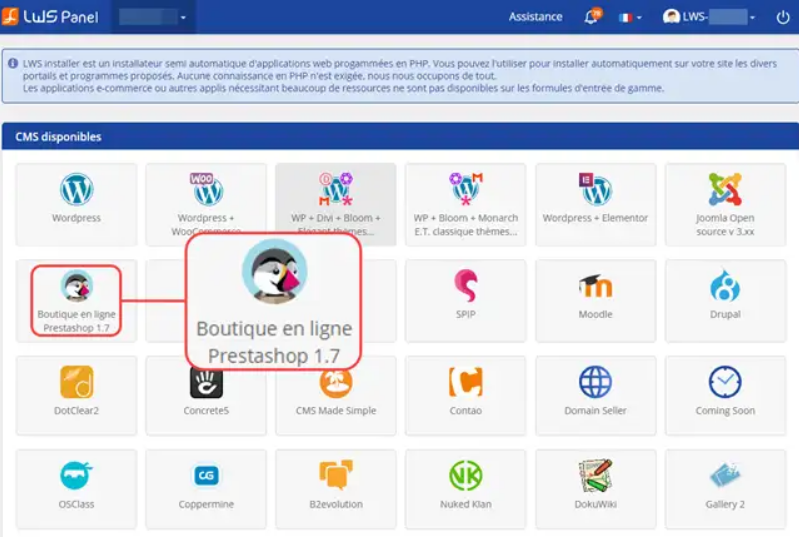The image size is (799, 537).
Task: Click the 'DokuWiki' label text
Action: tap(595, 504)
